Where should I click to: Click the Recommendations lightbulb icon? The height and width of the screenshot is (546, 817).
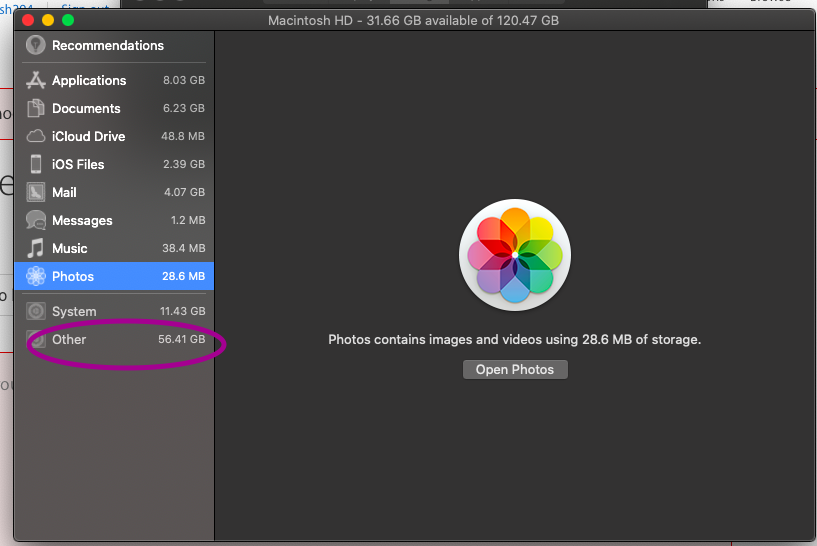coord(36,45)
